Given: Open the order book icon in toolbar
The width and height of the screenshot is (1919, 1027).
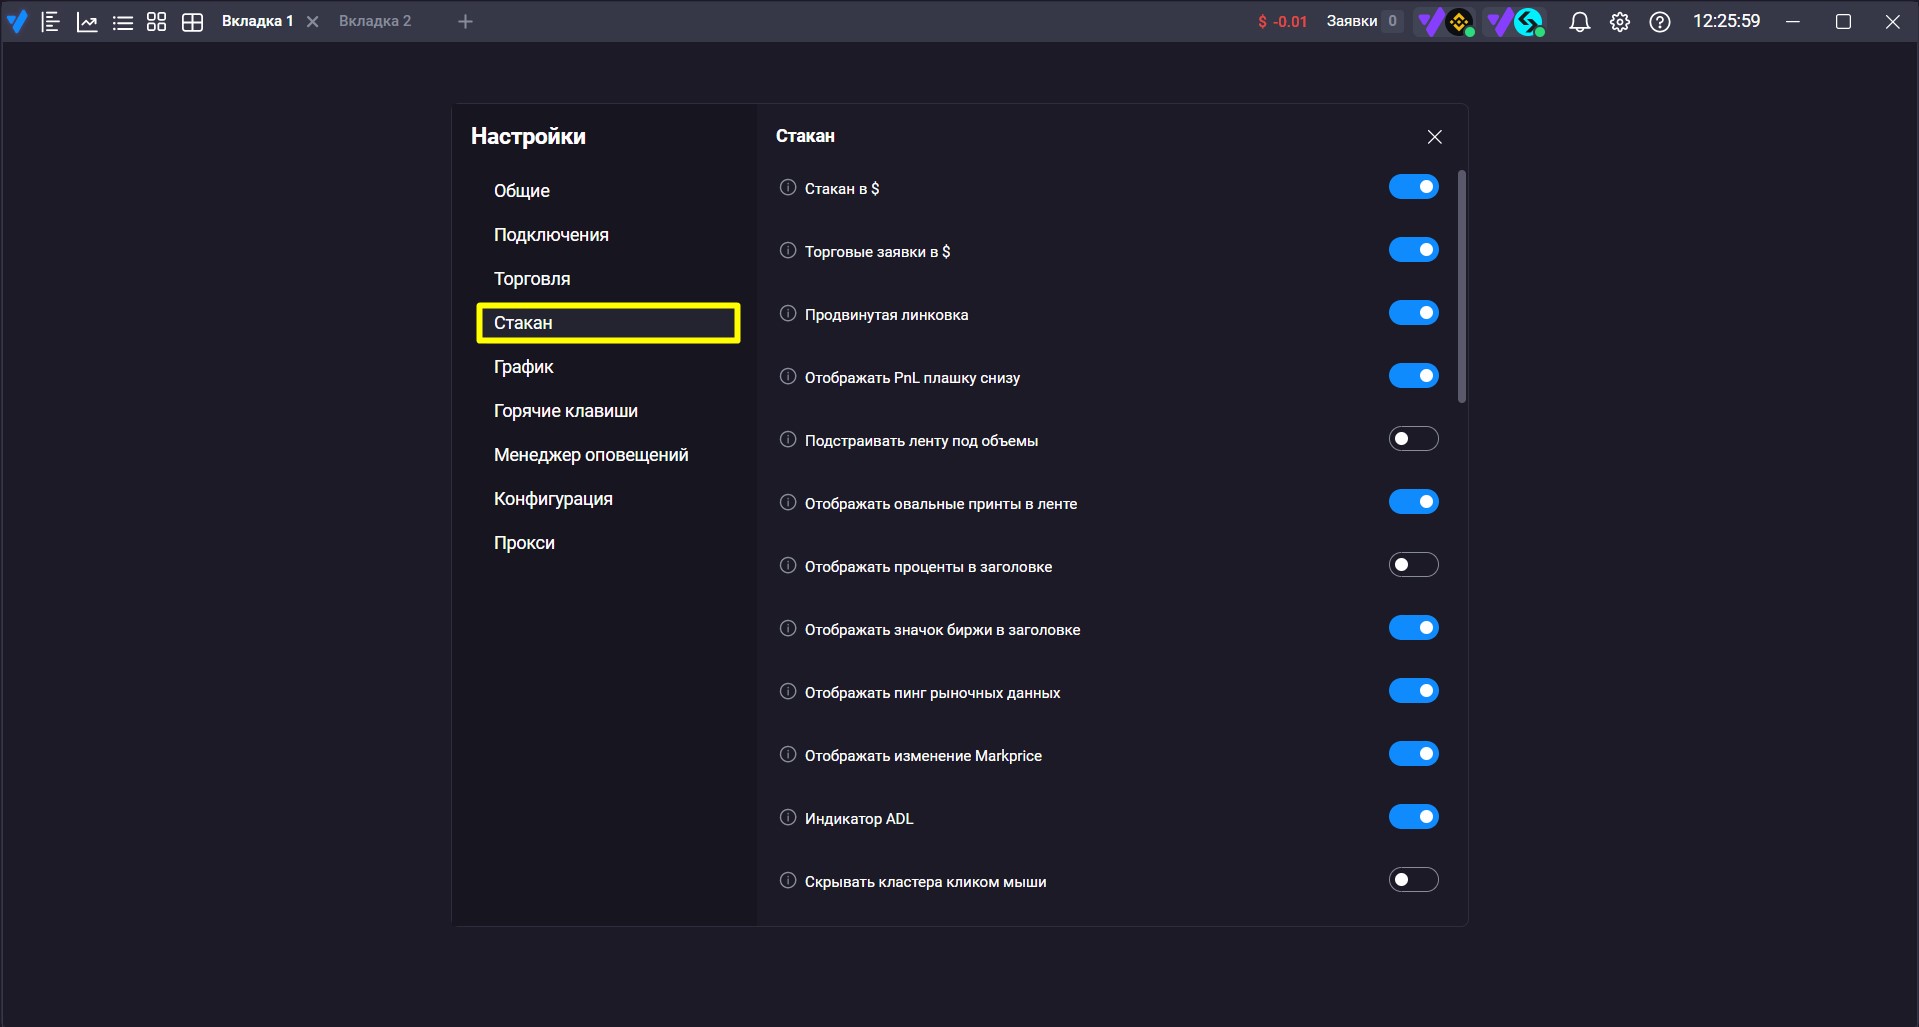Looking at the screenshot, I should 51,21.
